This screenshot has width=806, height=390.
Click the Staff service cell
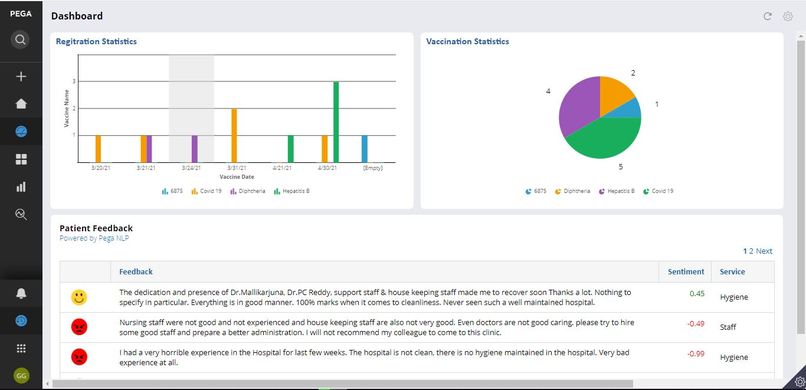coord(728,327)
